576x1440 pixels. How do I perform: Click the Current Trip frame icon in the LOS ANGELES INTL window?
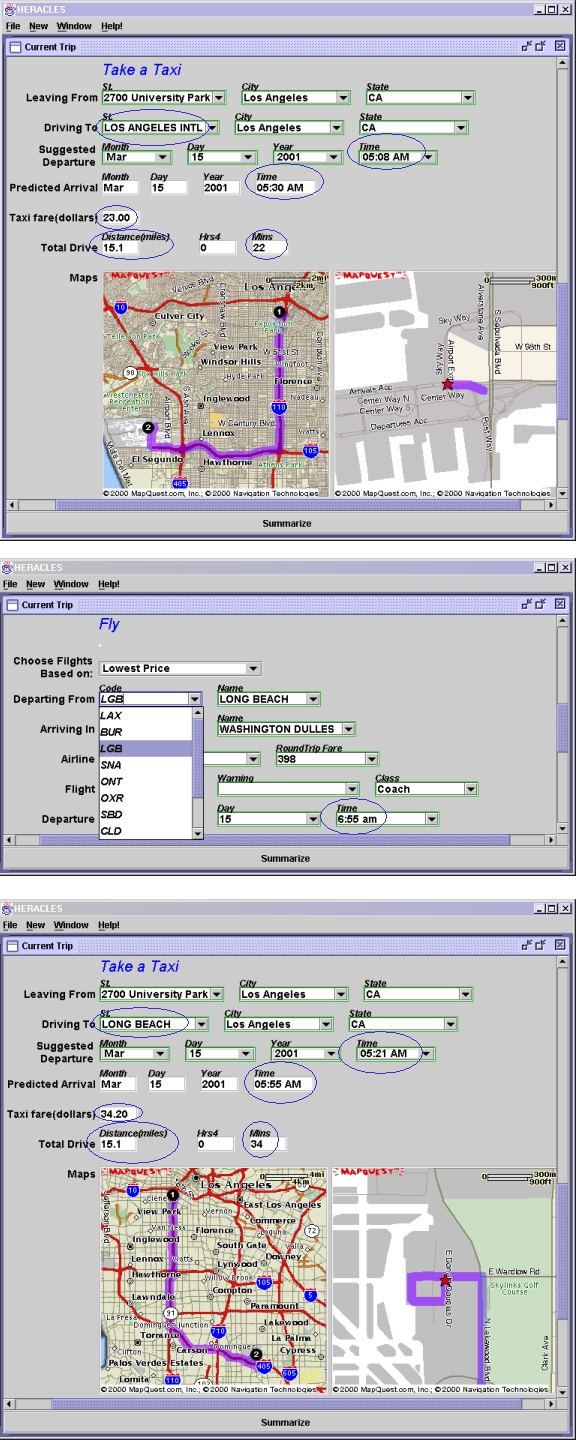click(x=15, y=46)
